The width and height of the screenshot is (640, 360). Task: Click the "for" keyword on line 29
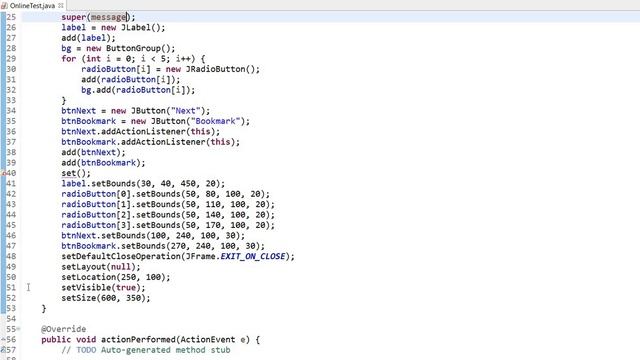(69, 59)
